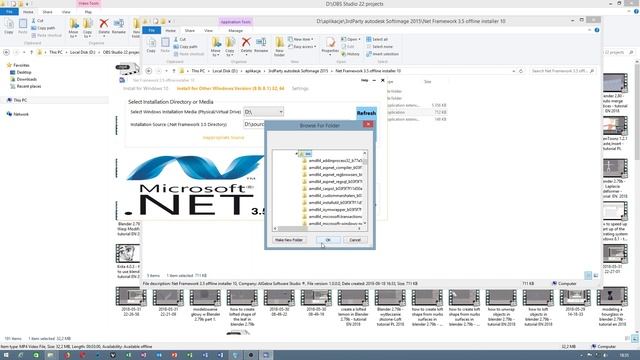Open New item dropdown in front Explorer
Screen dimensions: 640x360
pyautogui.click(x=301, y=39)
